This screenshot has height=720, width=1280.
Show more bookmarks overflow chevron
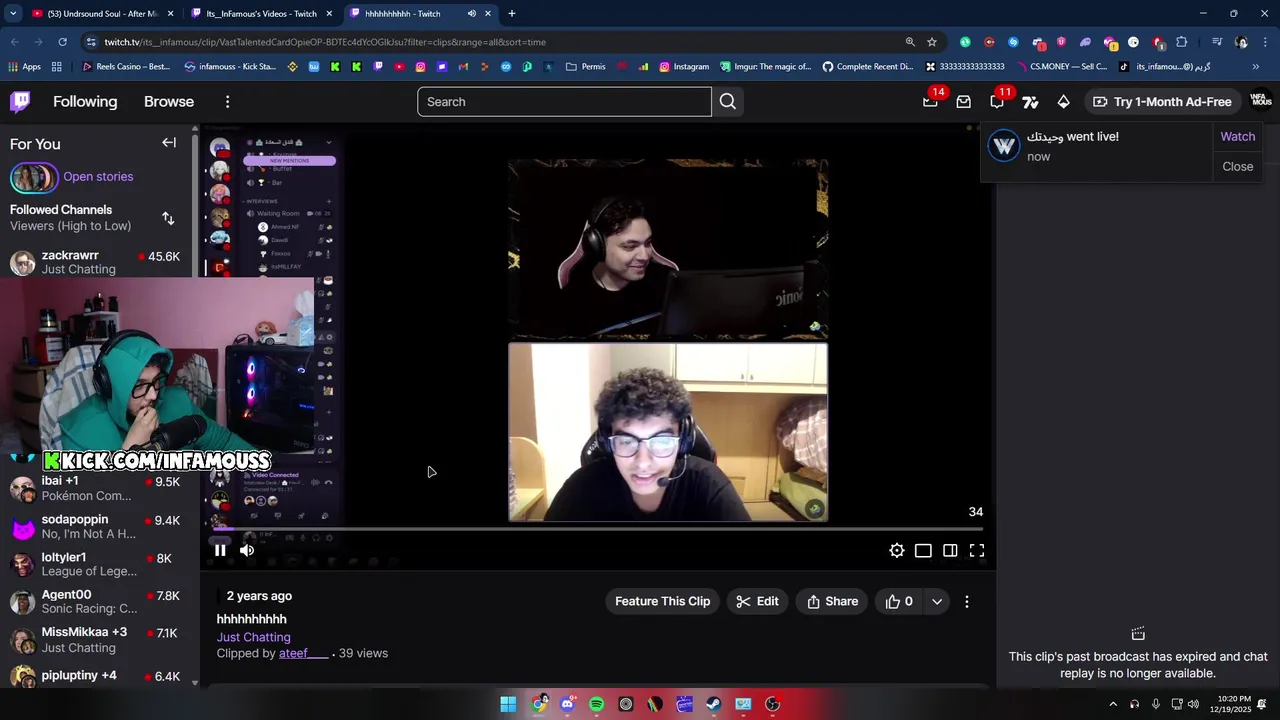(1256, 67)
